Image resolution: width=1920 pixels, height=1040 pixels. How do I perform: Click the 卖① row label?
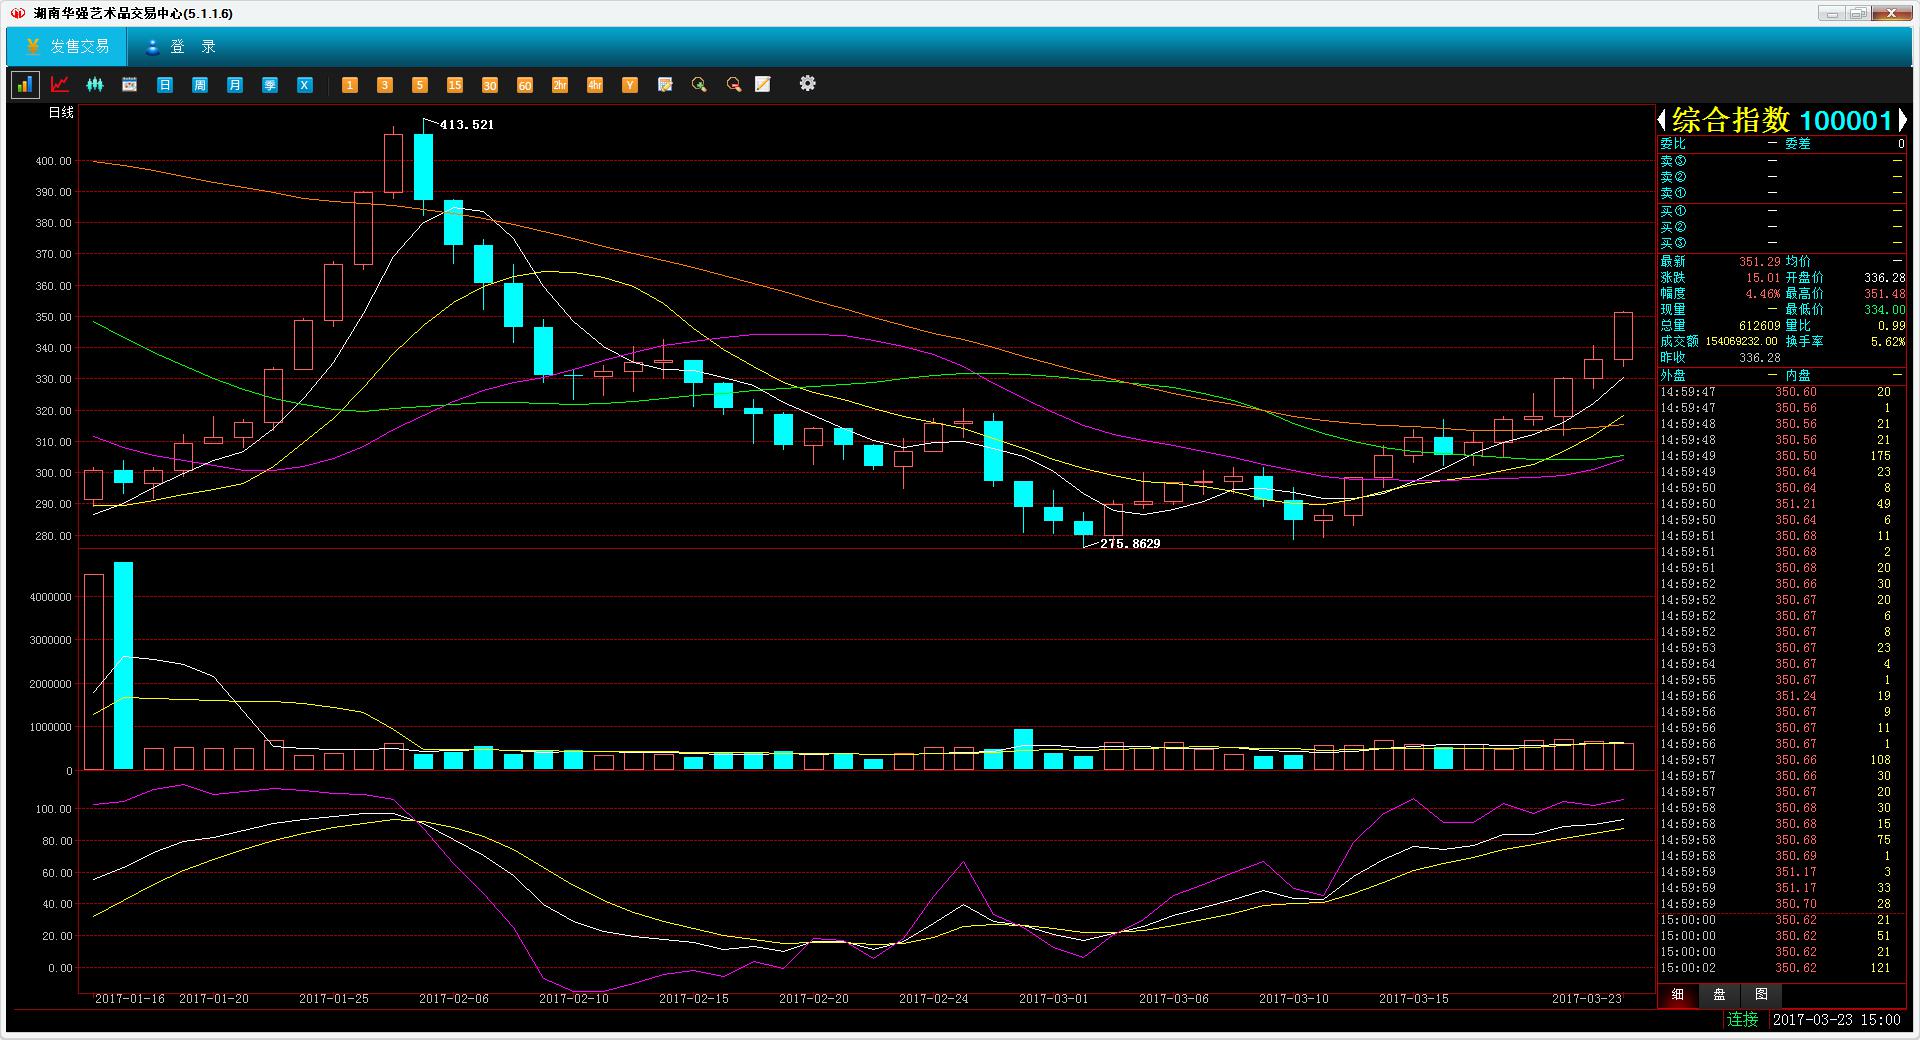coord(1673,193)
